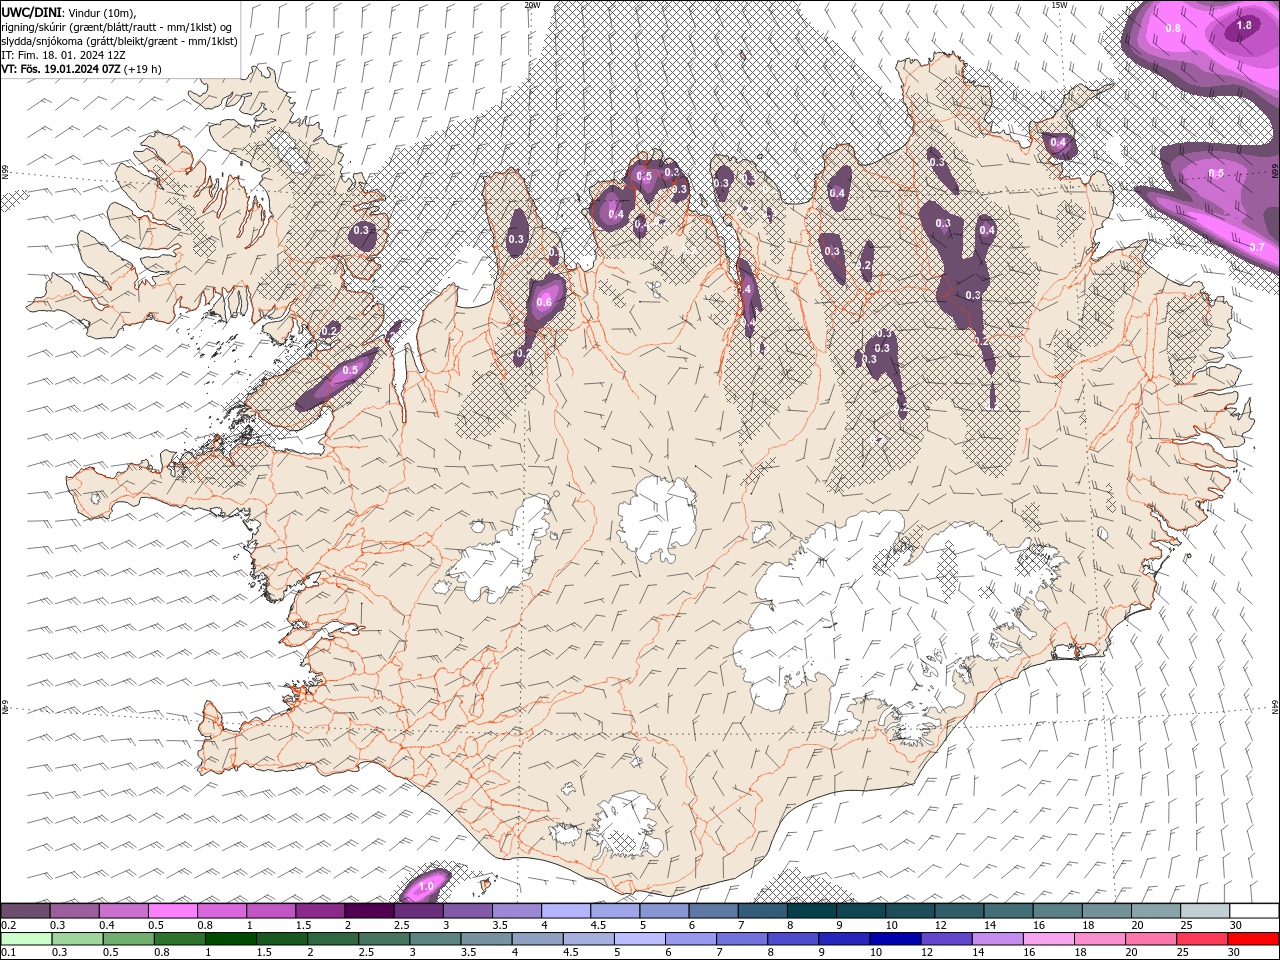This screenshot has width=1280, height=960.
Task: Click the 'slydda/snjókoma' description line
Action: click(x=119, y=41)
